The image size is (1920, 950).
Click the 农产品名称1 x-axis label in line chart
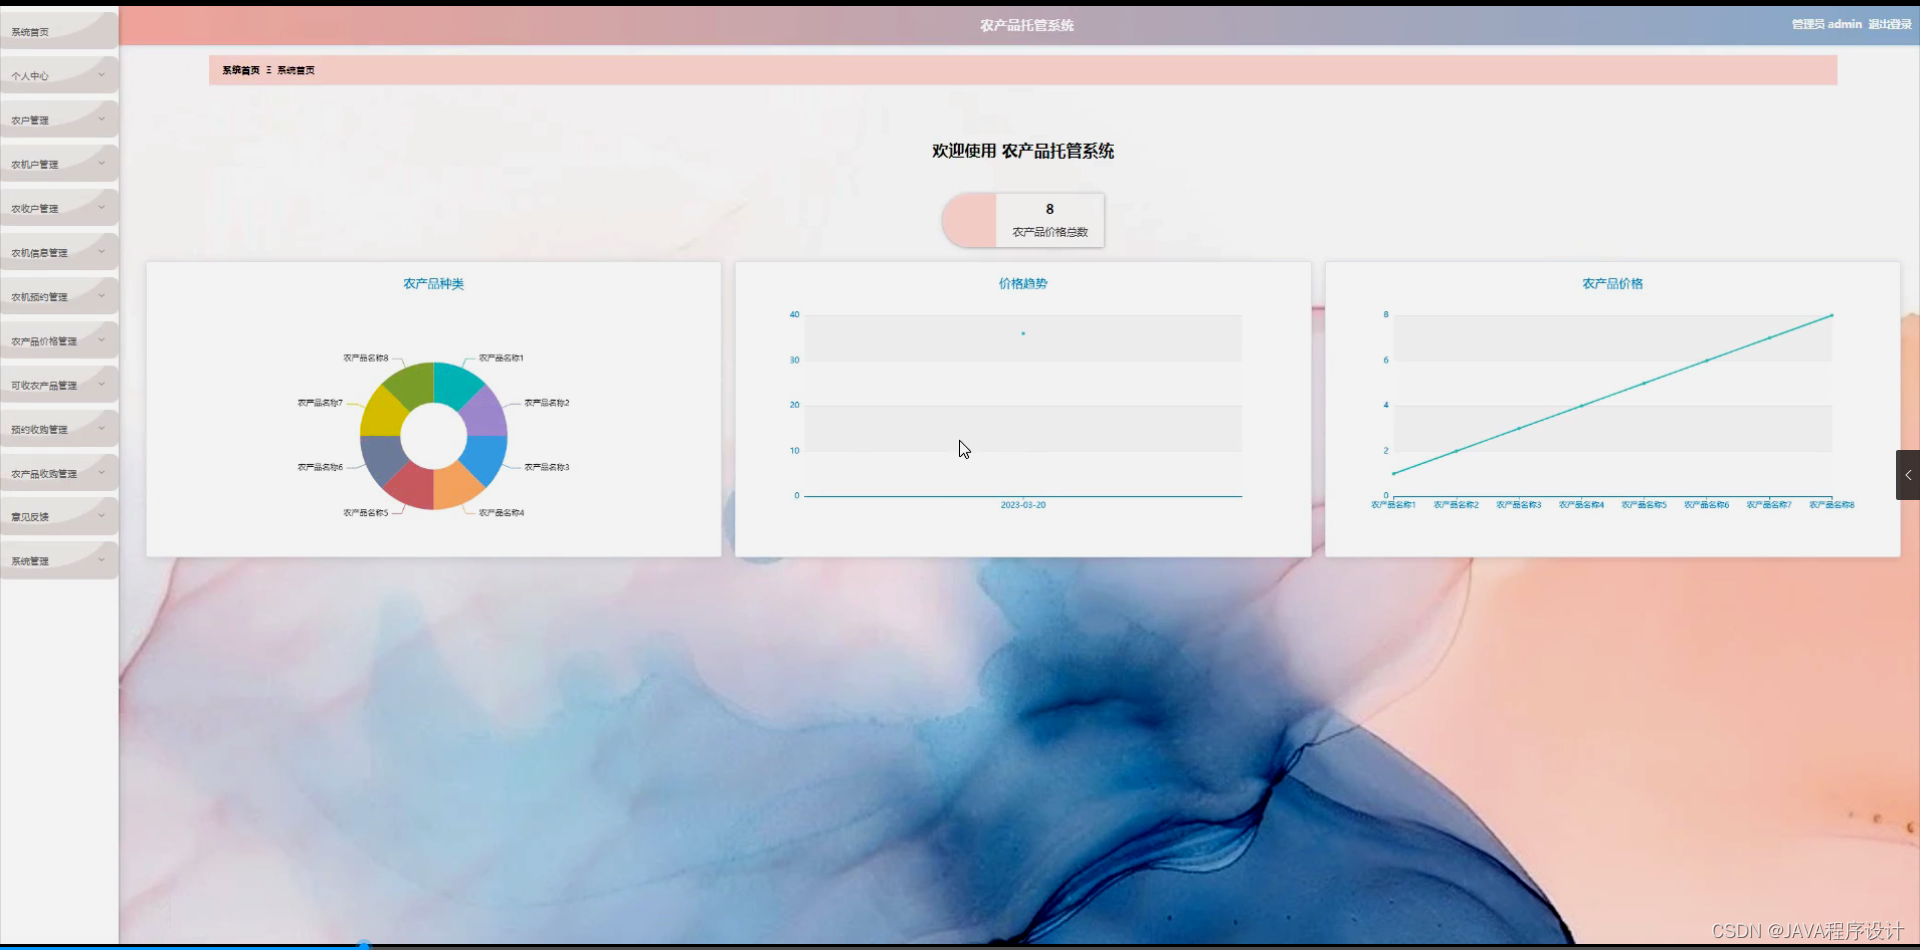click(1393, 505)
